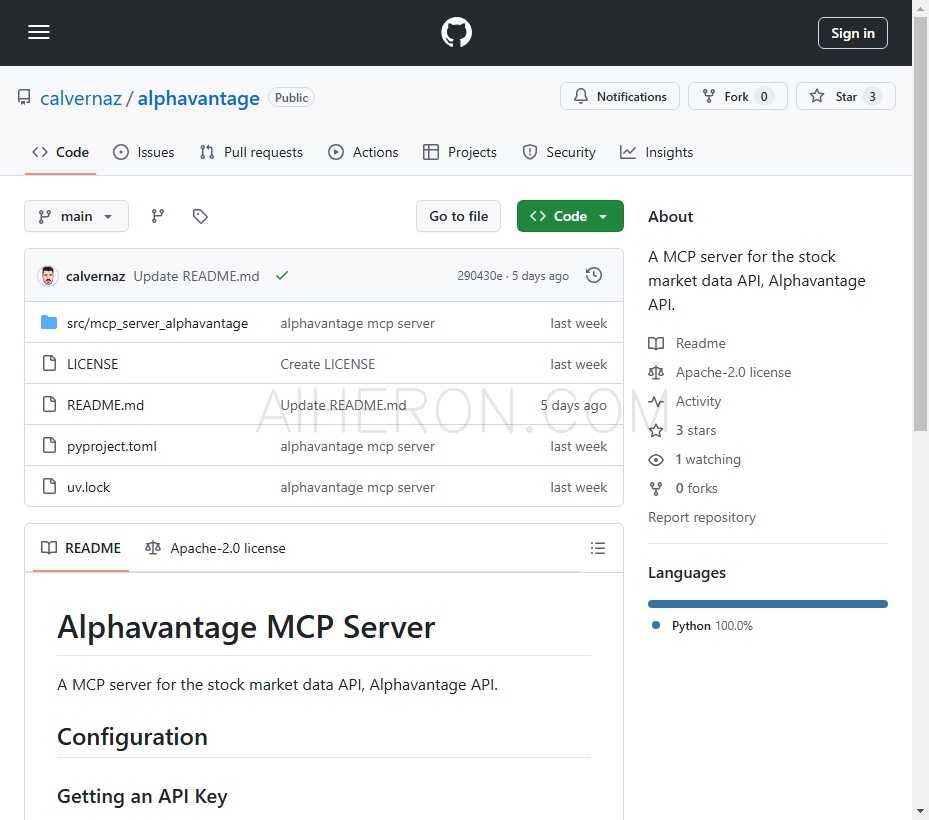The height and width of the screenshot is (820, 929).
Task: Open commit hash 290430e
Action: pyautogui.click(x=479, y=276)
